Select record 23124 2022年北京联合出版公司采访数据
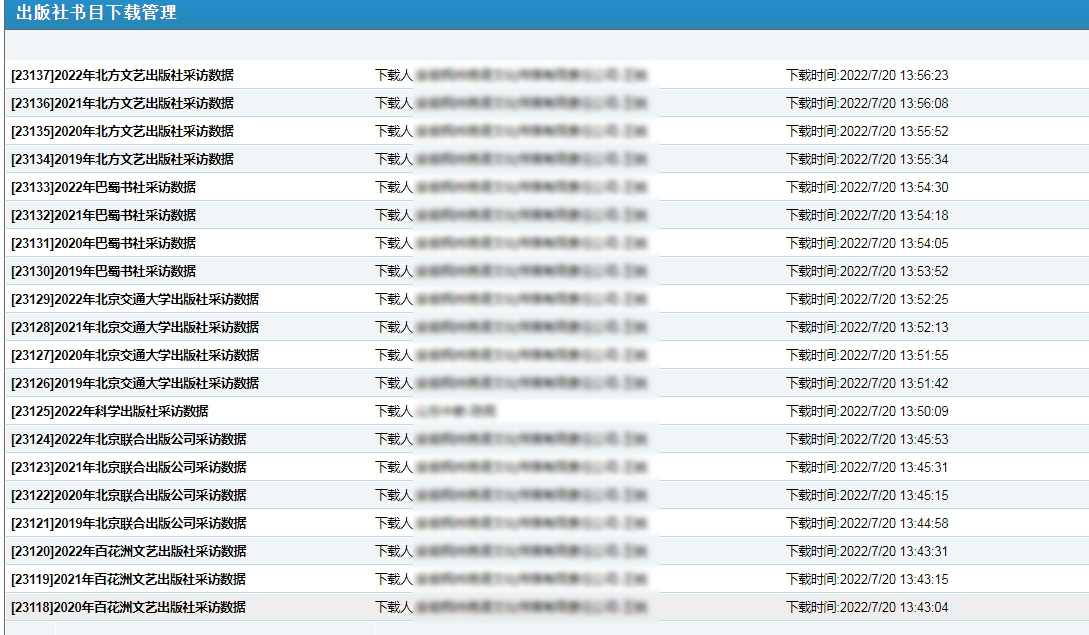The height and width of the screenshot is (635, 1089). 128,439
